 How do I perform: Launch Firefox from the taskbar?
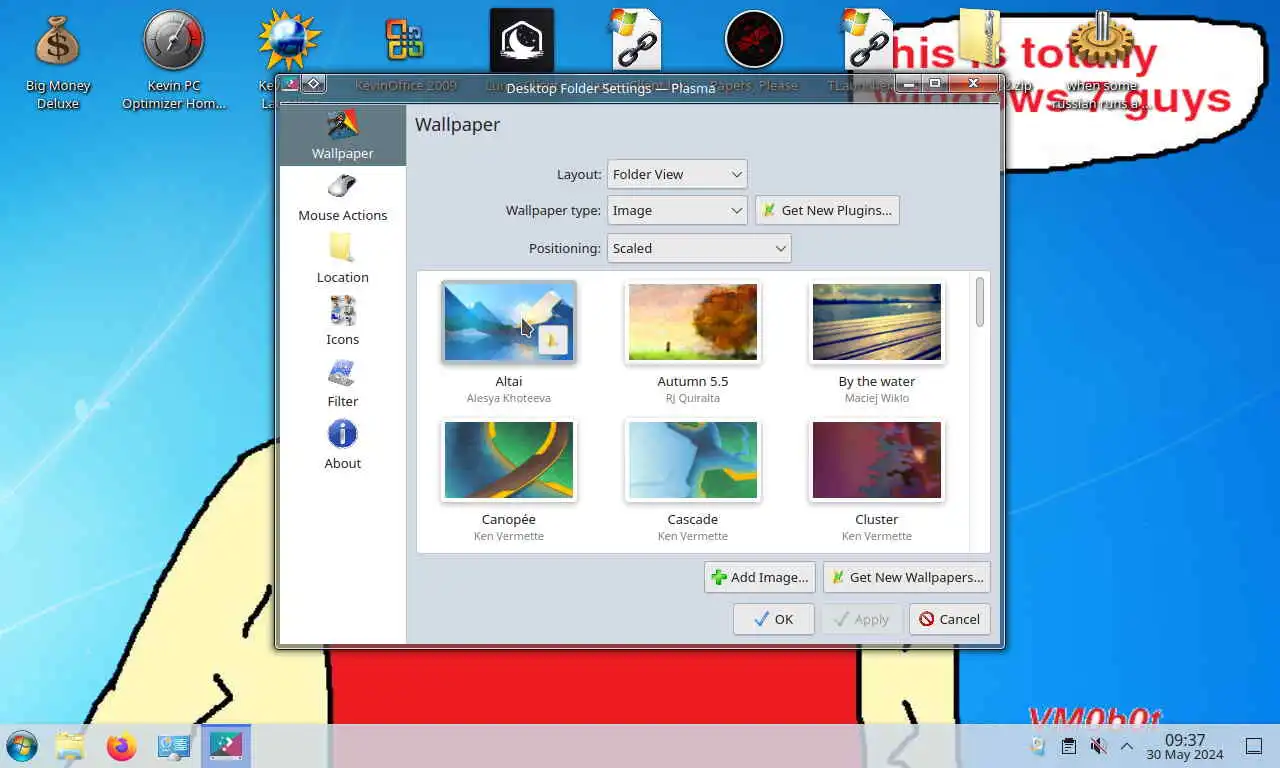[x=122, y=746]
